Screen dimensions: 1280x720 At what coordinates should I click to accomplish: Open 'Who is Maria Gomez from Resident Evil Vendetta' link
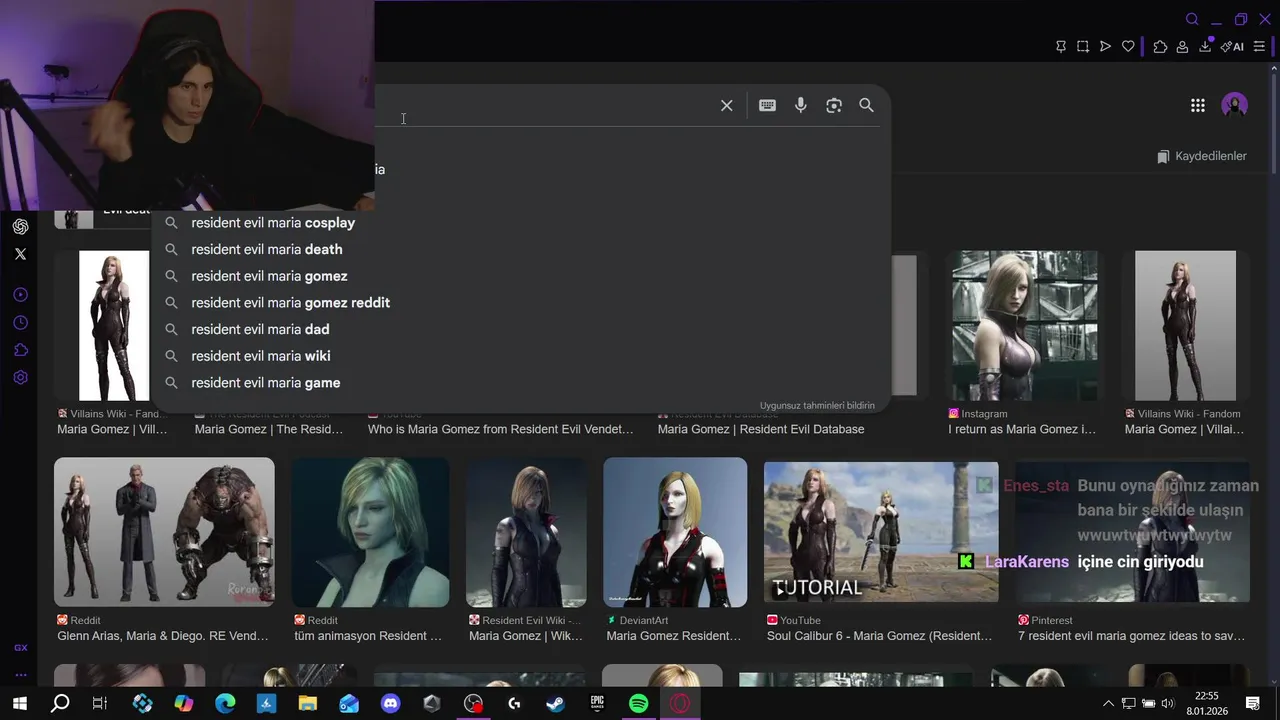pyautogui.click(x=501, y=429)
